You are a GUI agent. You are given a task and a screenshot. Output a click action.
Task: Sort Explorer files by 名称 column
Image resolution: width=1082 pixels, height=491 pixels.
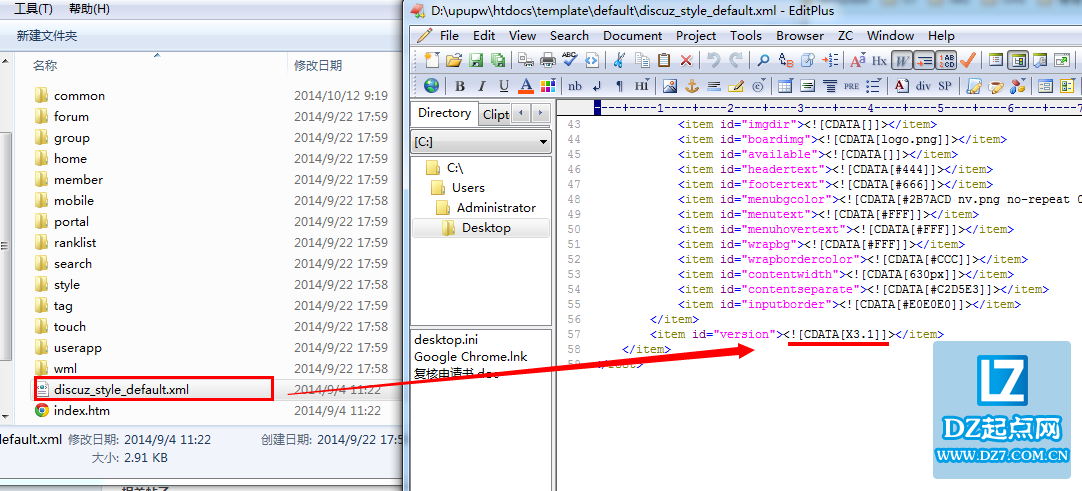coord(45,66)
